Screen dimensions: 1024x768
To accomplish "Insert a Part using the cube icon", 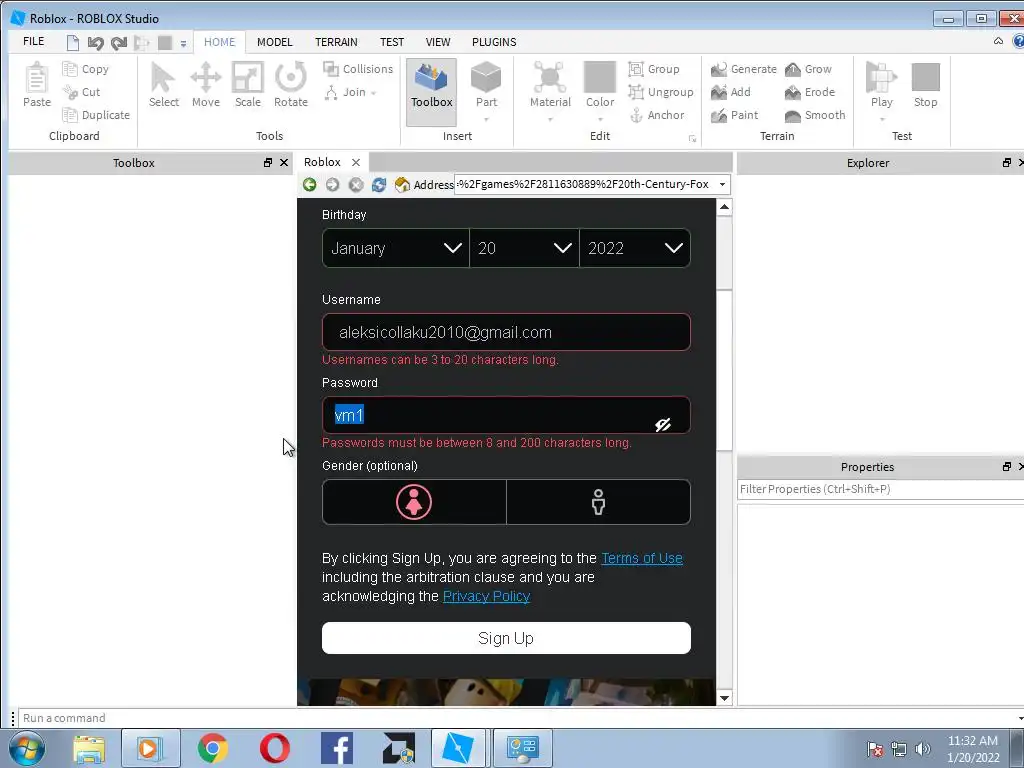I will [487, 77].
